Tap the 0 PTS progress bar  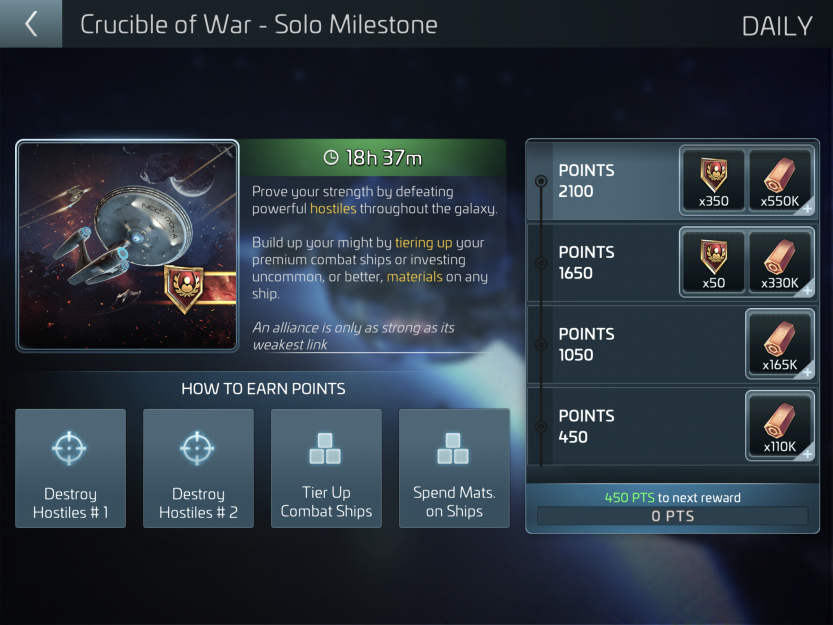pos(673,516)
